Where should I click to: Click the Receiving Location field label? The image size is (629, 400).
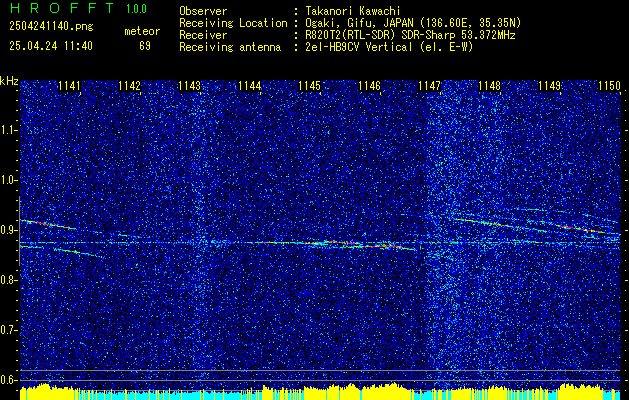pyautogui.click(x=233, y=23)
